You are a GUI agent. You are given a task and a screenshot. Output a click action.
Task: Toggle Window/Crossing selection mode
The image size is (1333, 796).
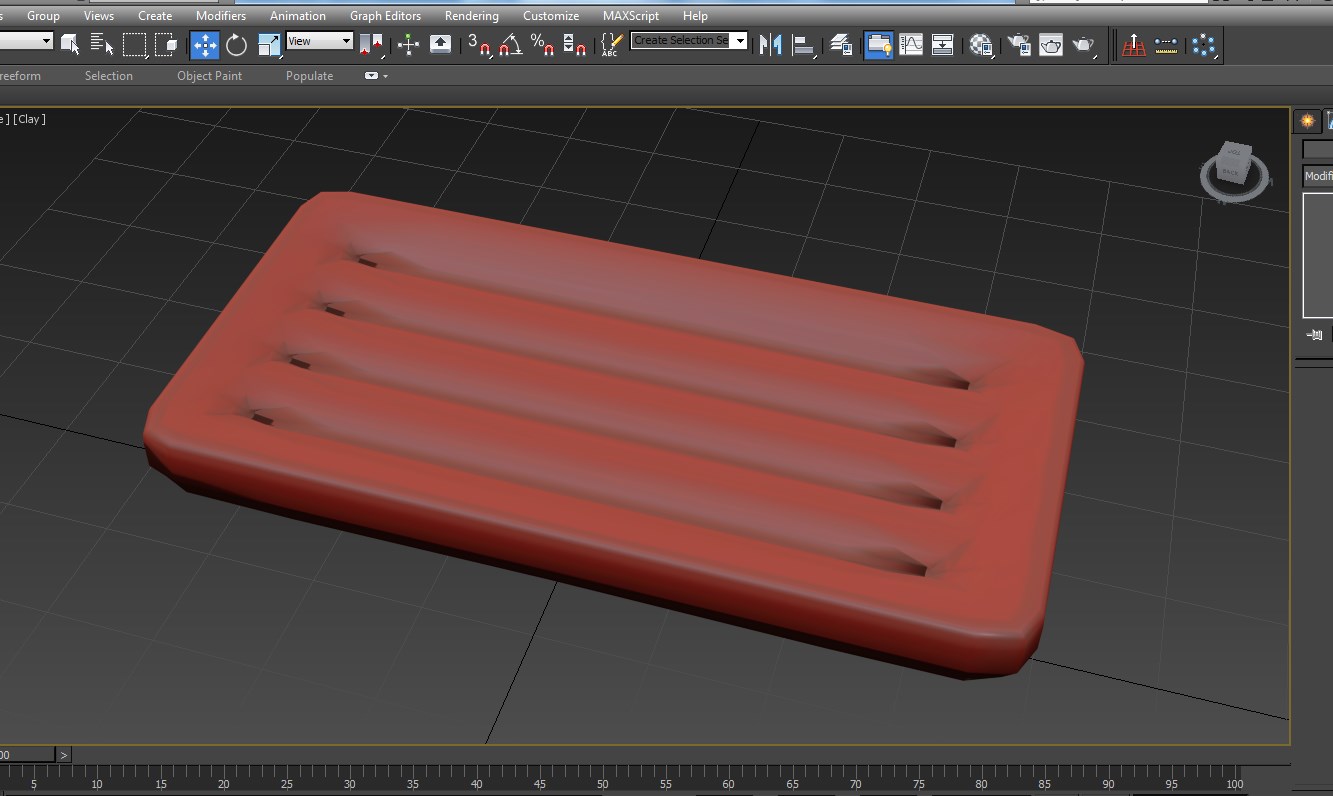coord(167,45)
